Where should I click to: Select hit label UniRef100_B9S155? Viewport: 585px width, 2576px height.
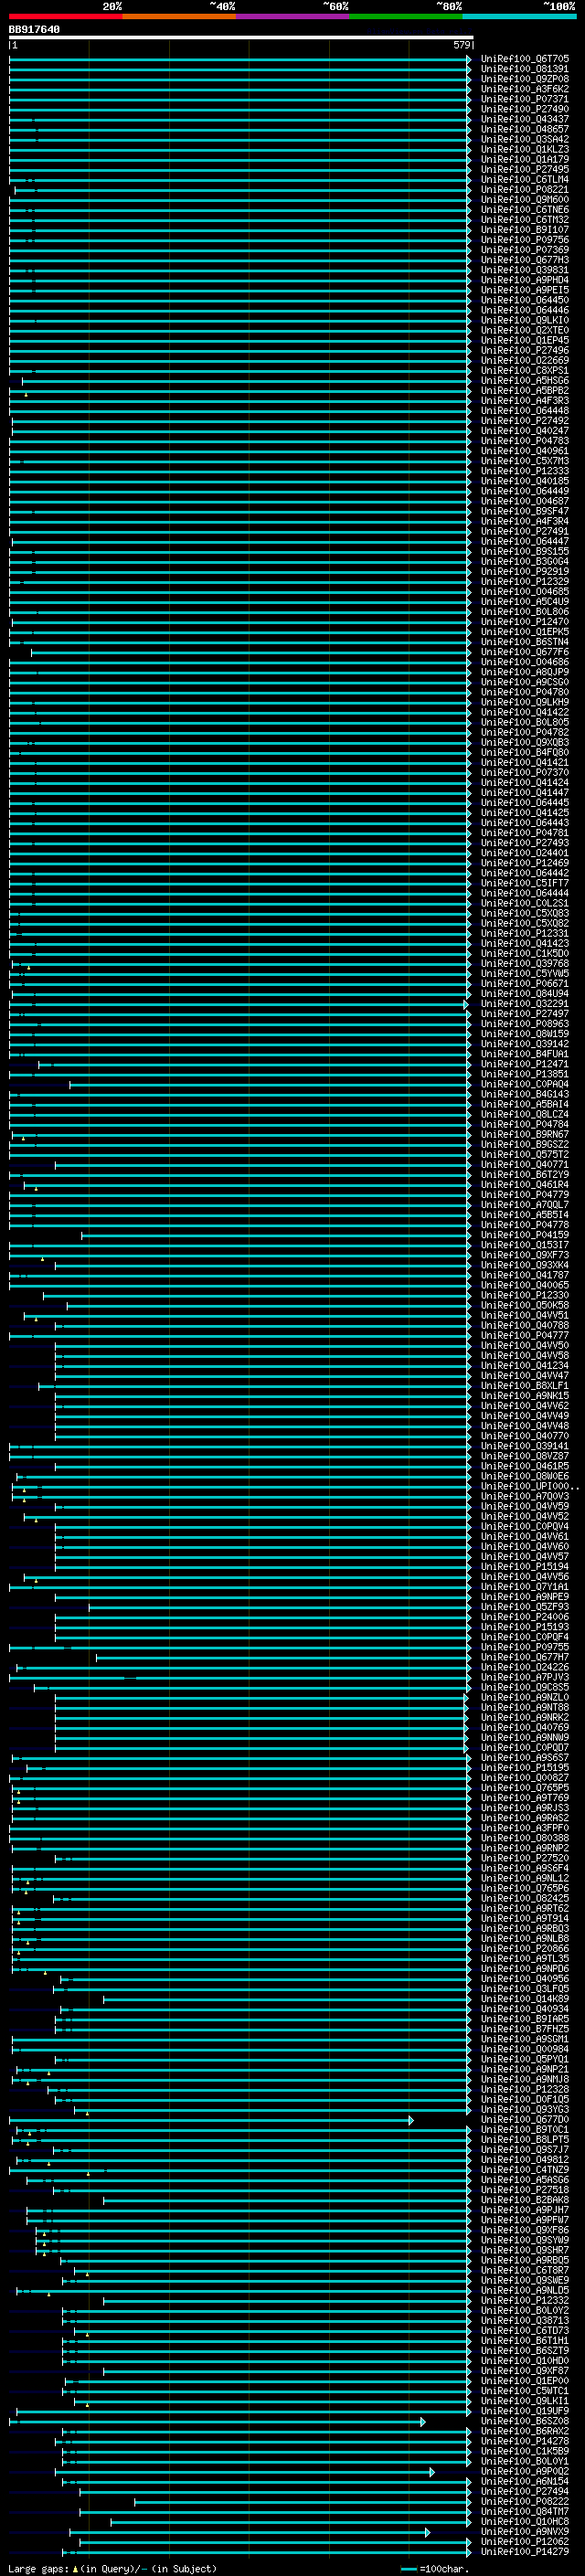tap(524, 552)
